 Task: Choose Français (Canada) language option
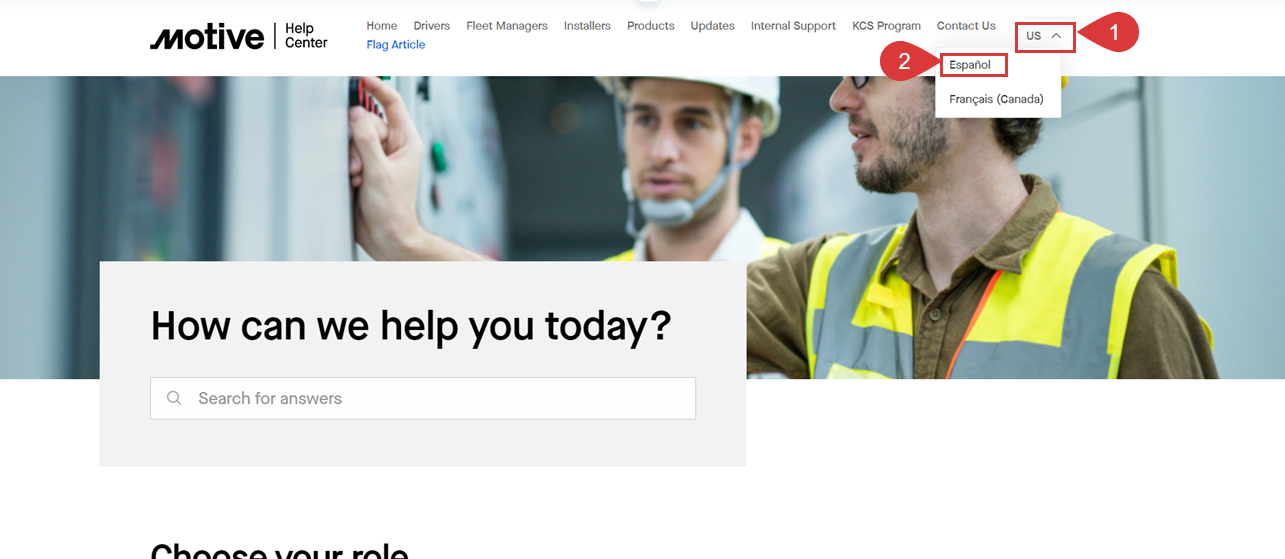tap(996, 99)
